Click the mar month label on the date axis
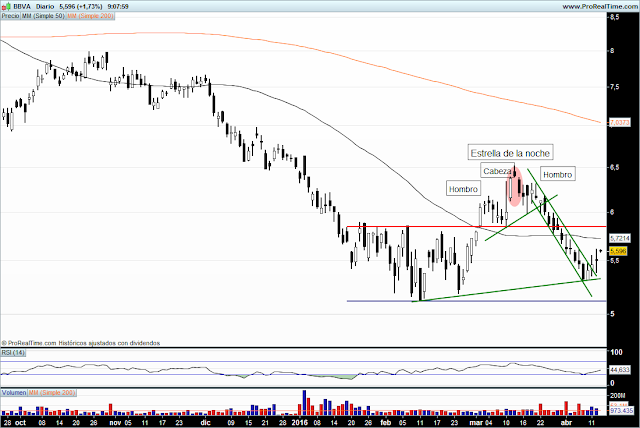 coord(476,423)
